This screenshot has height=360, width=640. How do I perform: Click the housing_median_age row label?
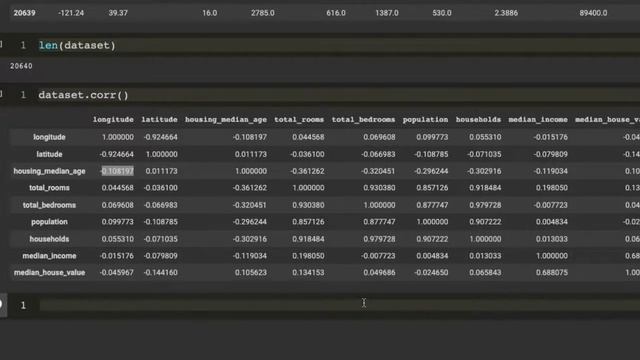pyautogui.click(x=49, y=171)
